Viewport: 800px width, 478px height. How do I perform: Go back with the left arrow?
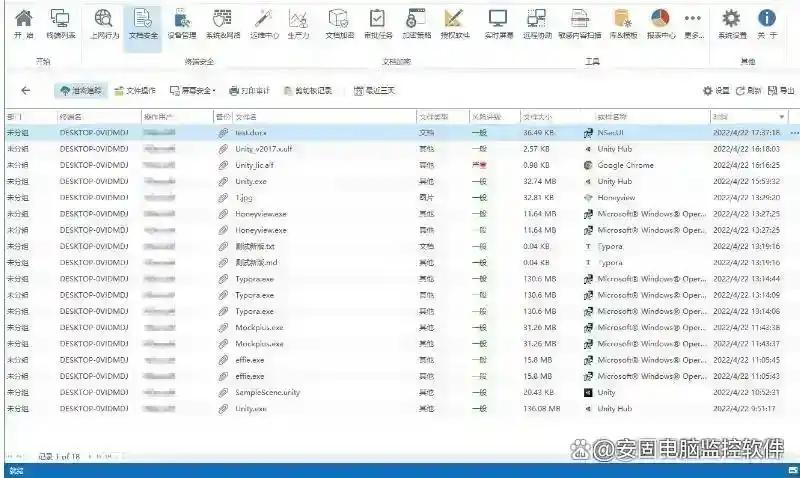pos(26,91)
